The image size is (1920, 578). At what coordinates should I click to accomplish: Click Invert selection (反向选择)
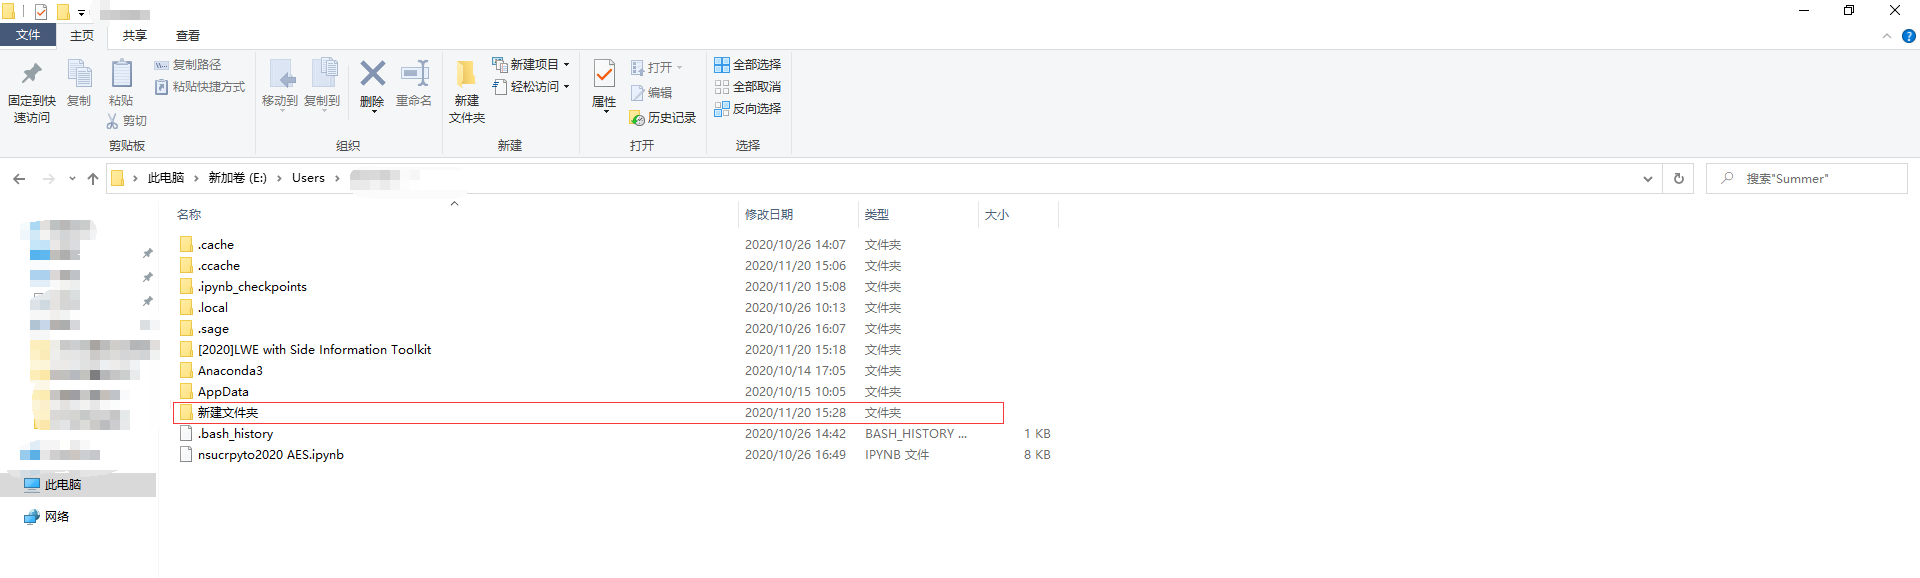click(x=747, y=109)
